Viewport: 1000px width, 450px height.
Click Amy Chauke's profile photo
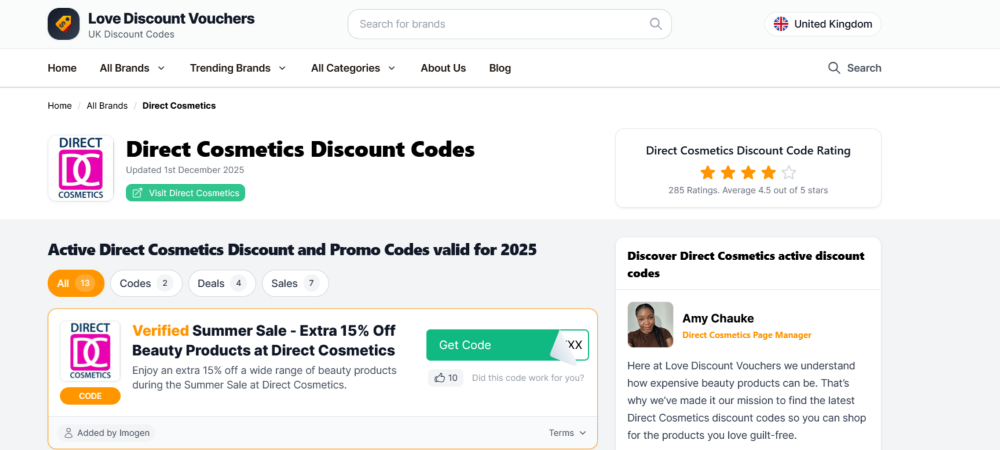click(650, 325)
